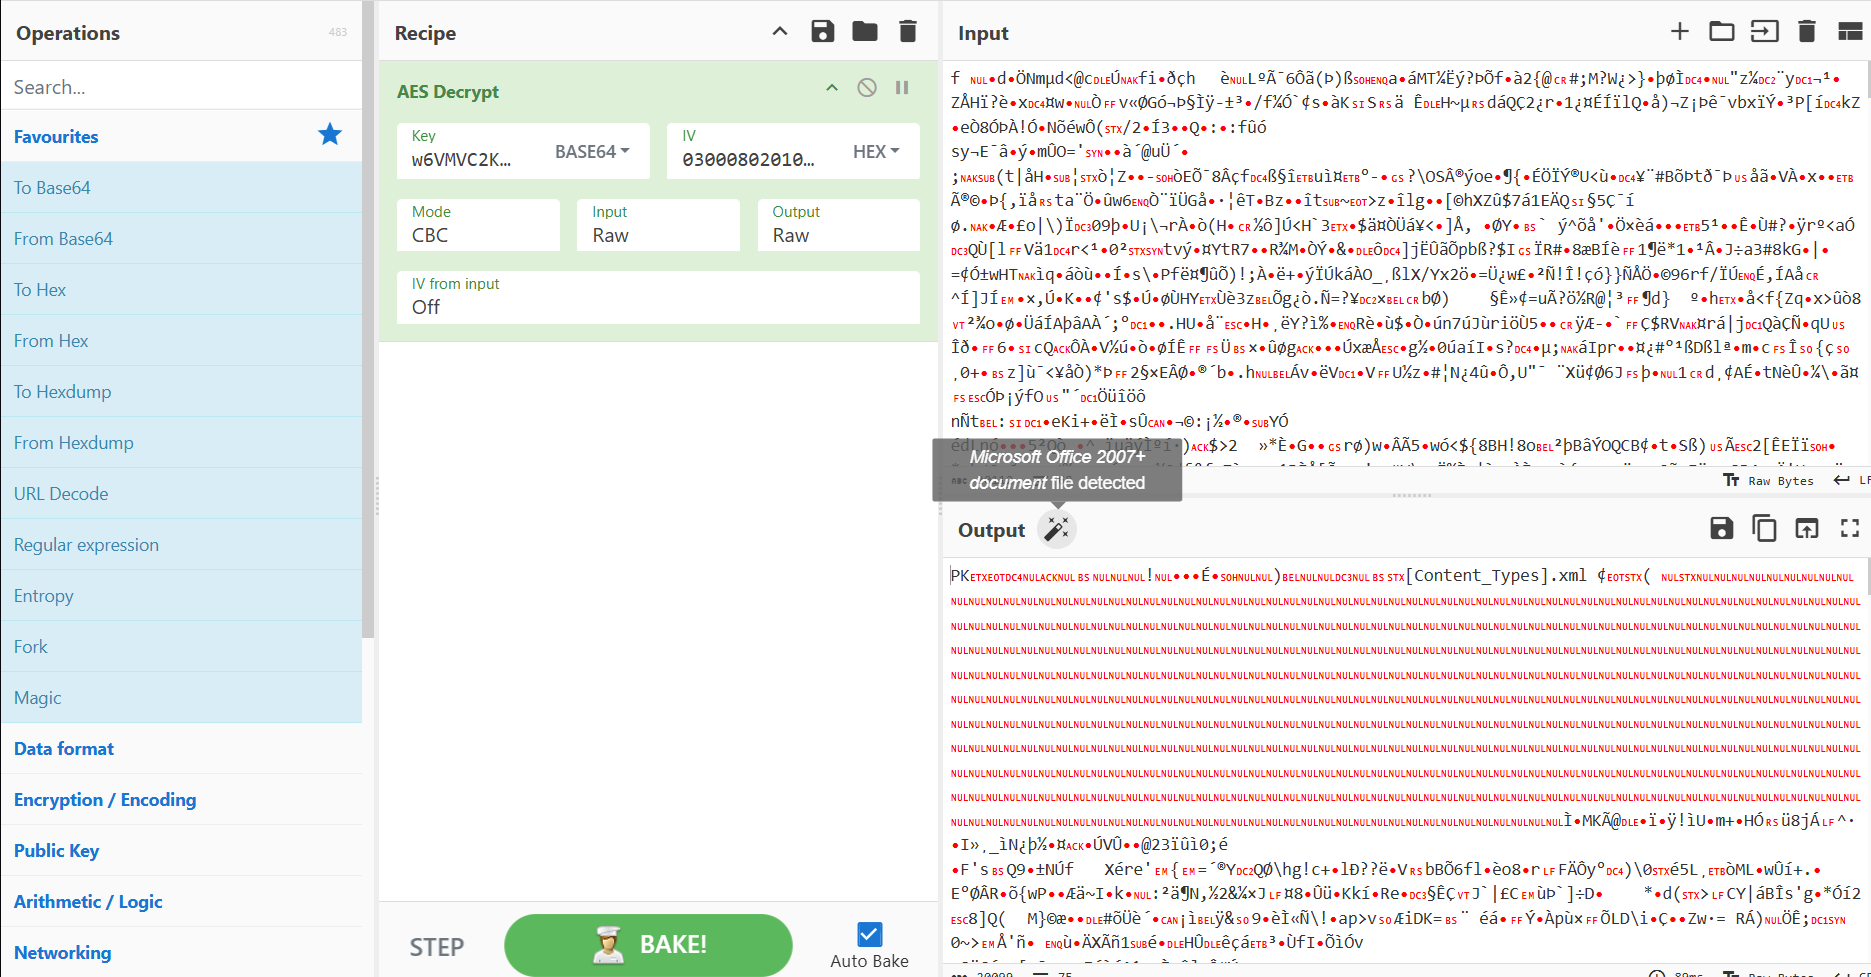Screen dimensions: 1871x977
Task: Click the BAKE! button
Action: (648, 944)
